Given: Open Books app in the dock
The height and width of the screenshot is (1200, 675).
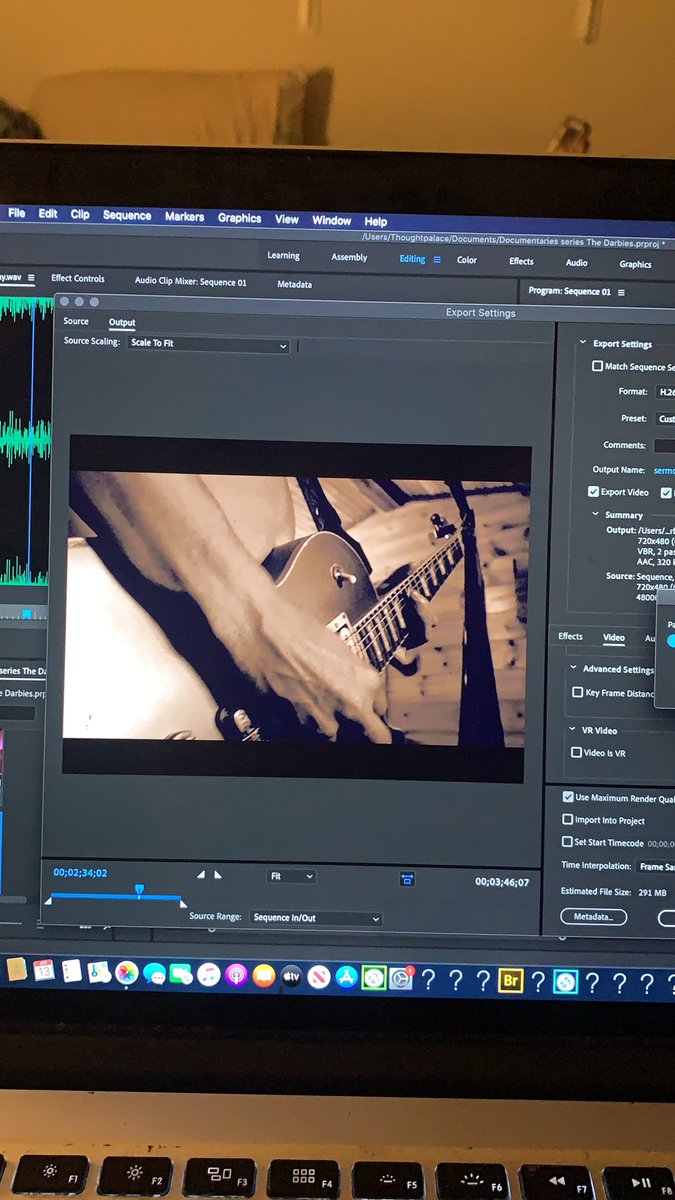Looking at the screenshot, I should [x=264, y=975].
